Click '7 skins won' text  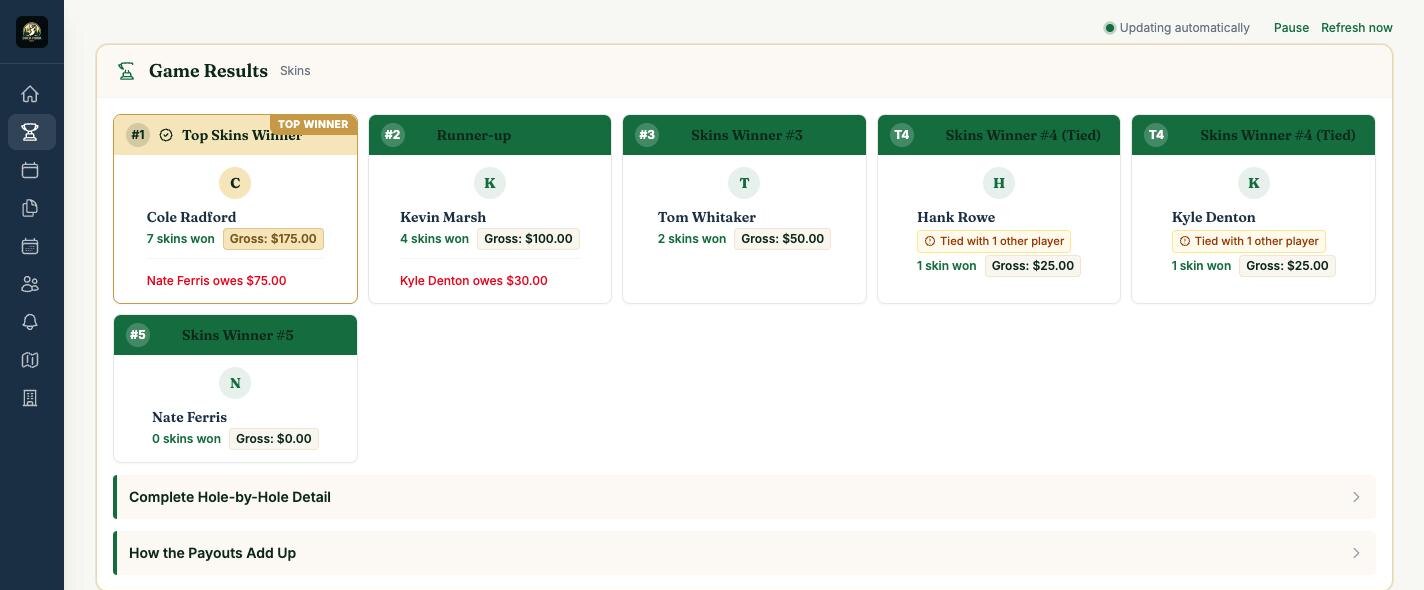coord(180,239)
